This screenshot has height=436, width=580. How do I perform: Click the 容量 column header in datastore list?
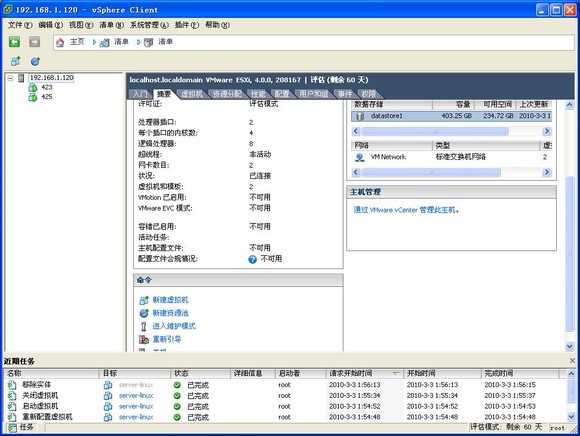click(x=453, y=105)
